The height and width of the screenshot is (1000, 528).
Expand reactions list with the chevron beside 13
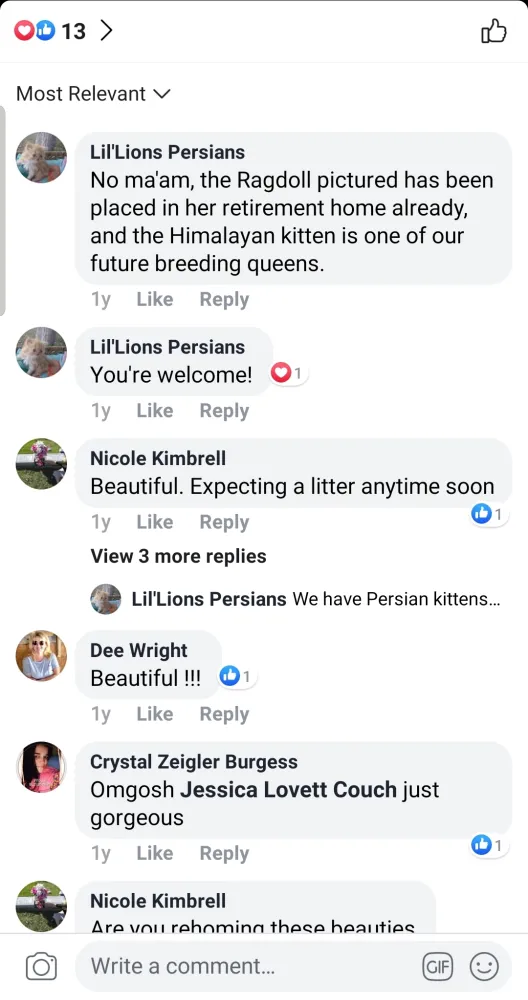click(106, 30)
